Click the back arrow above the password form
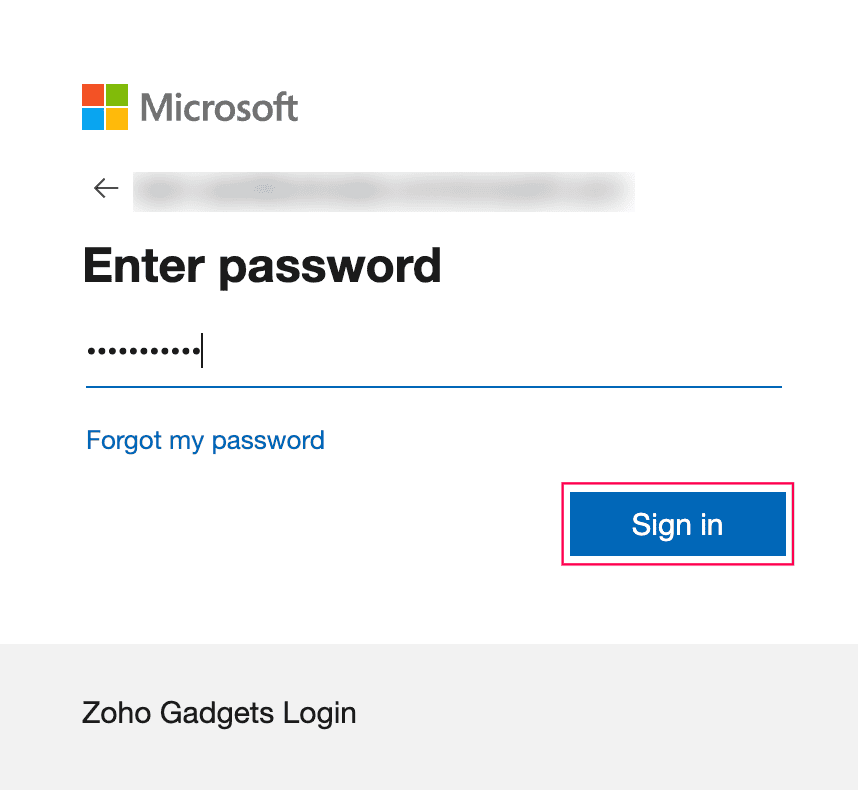This screenshot has height=790, width=858. (x=105, y=188)
